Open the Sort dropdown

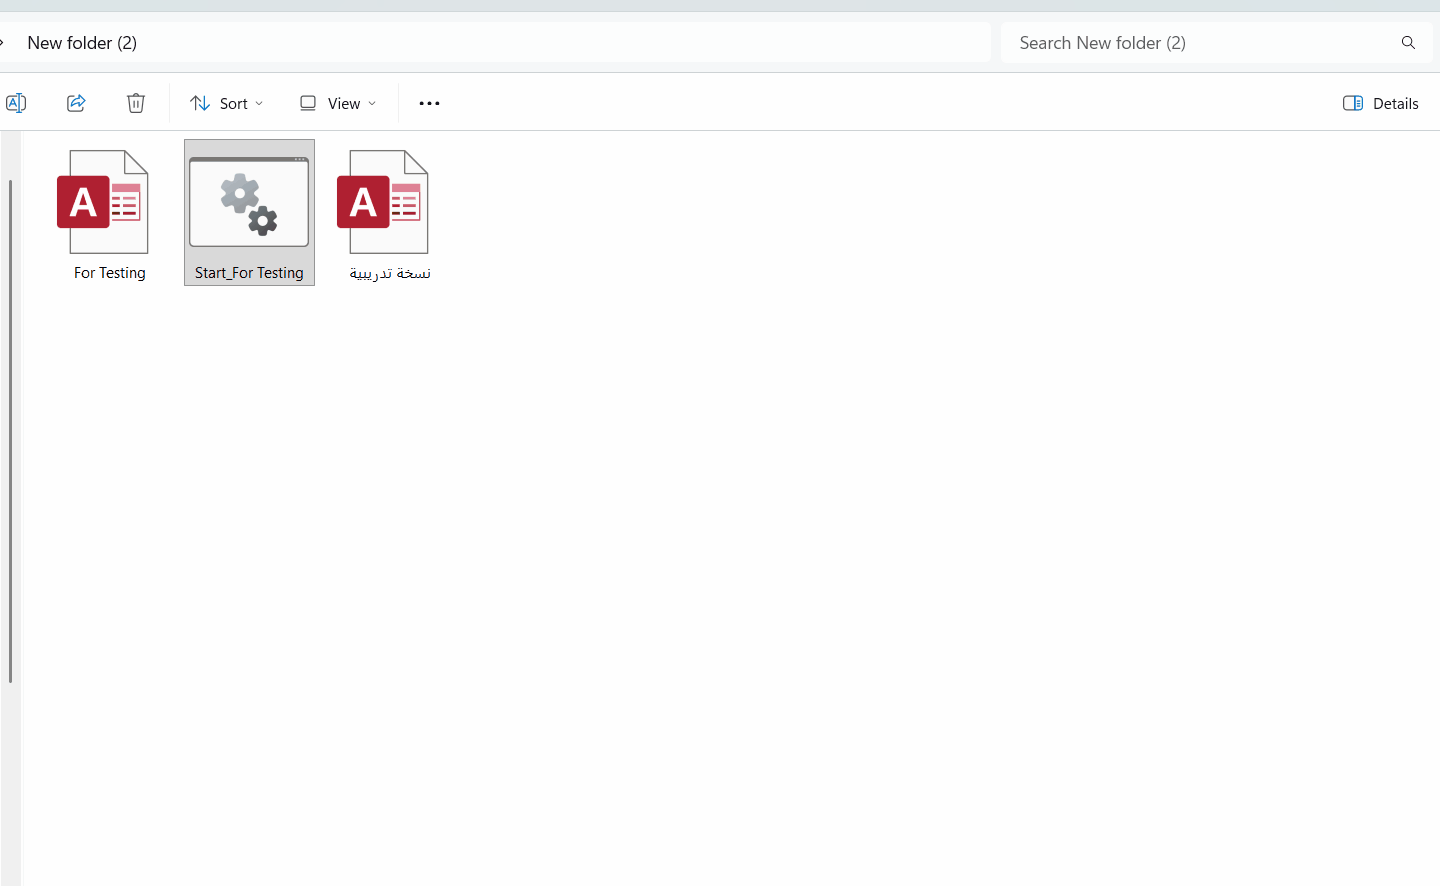pyautogui.click(x=227, y=103)
